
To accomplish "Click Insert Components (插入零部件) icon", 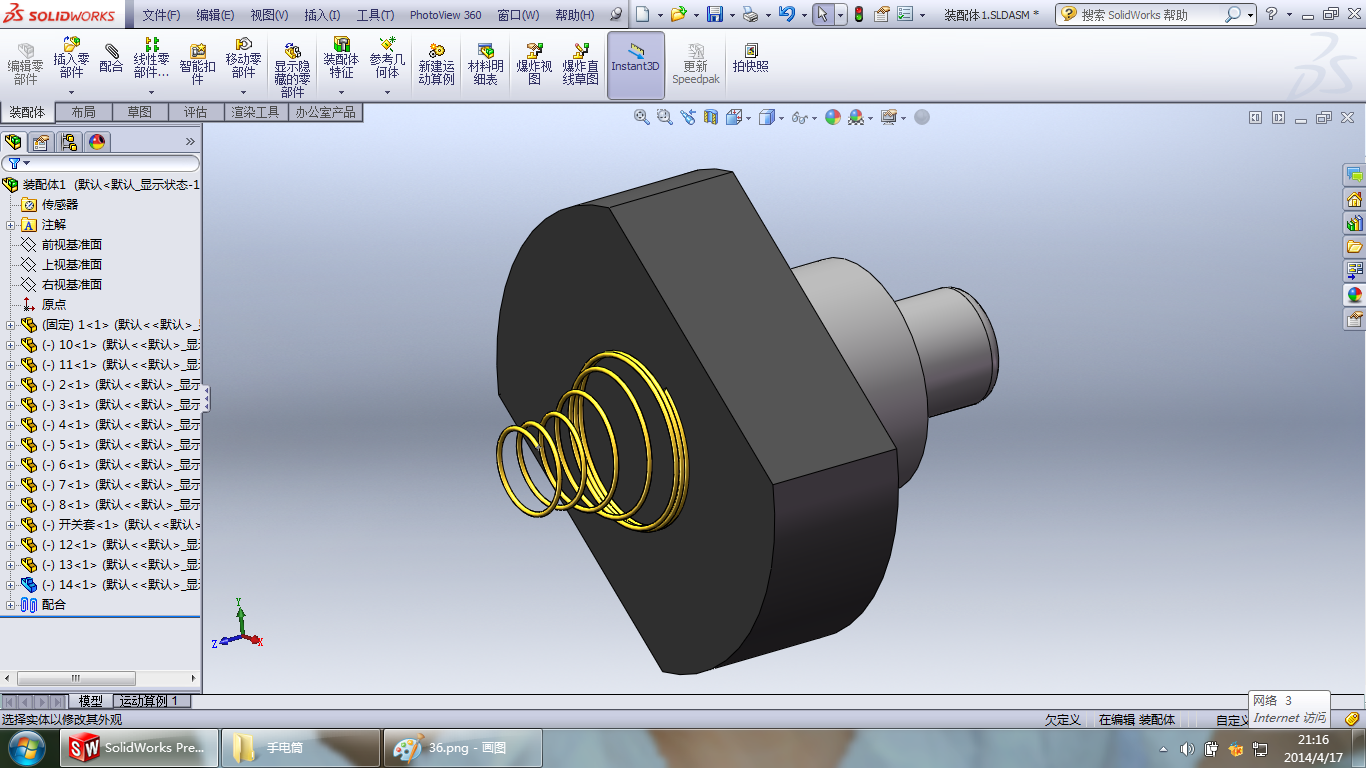I will point(71,45).
